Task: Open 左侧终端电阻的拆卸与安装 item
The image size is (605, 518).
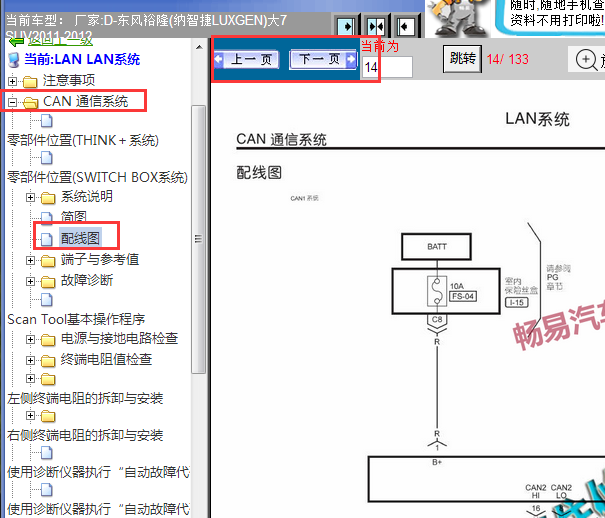Action: tap(85, 398)
